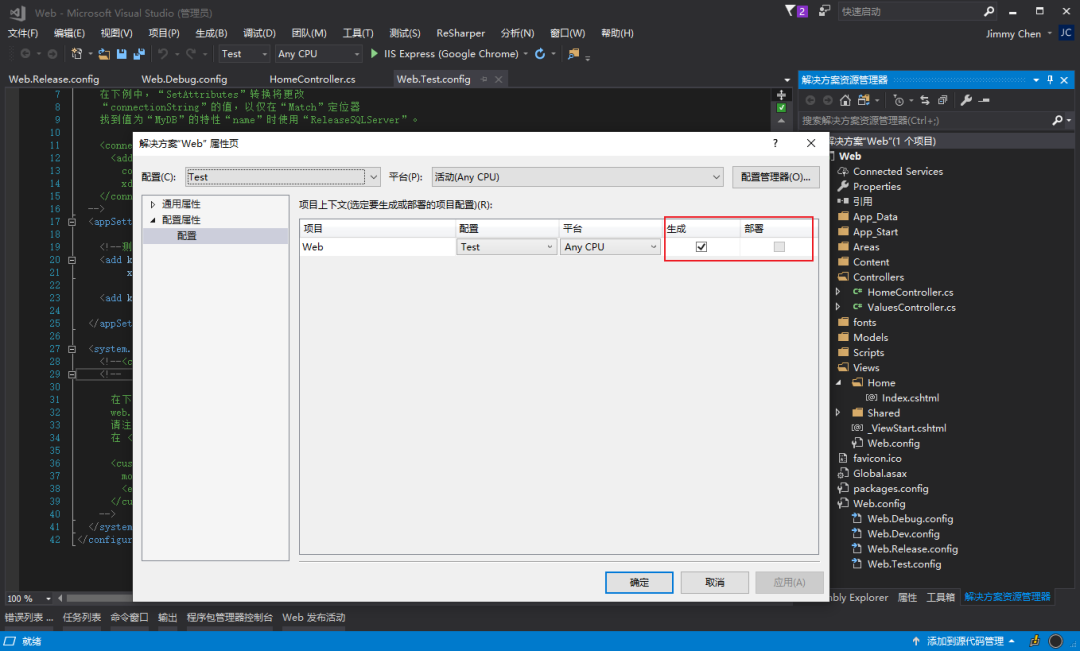Viewport: 1080px width, 651px height.
Task: Switch to Web.Release.config tab
Action: [54, 79]
